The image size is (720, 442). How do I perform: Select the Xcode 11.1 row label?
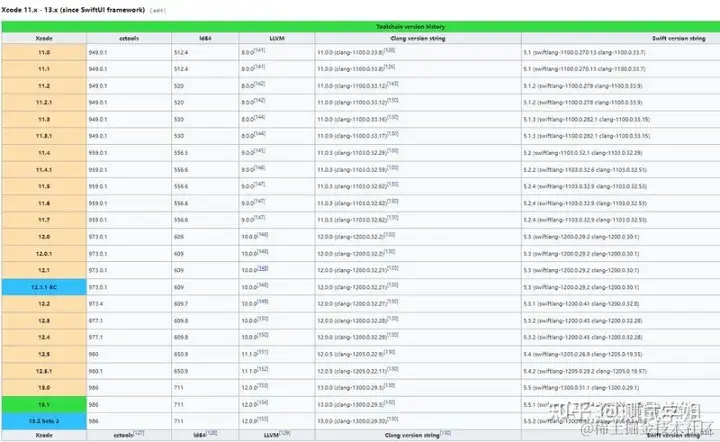[44, 69]
